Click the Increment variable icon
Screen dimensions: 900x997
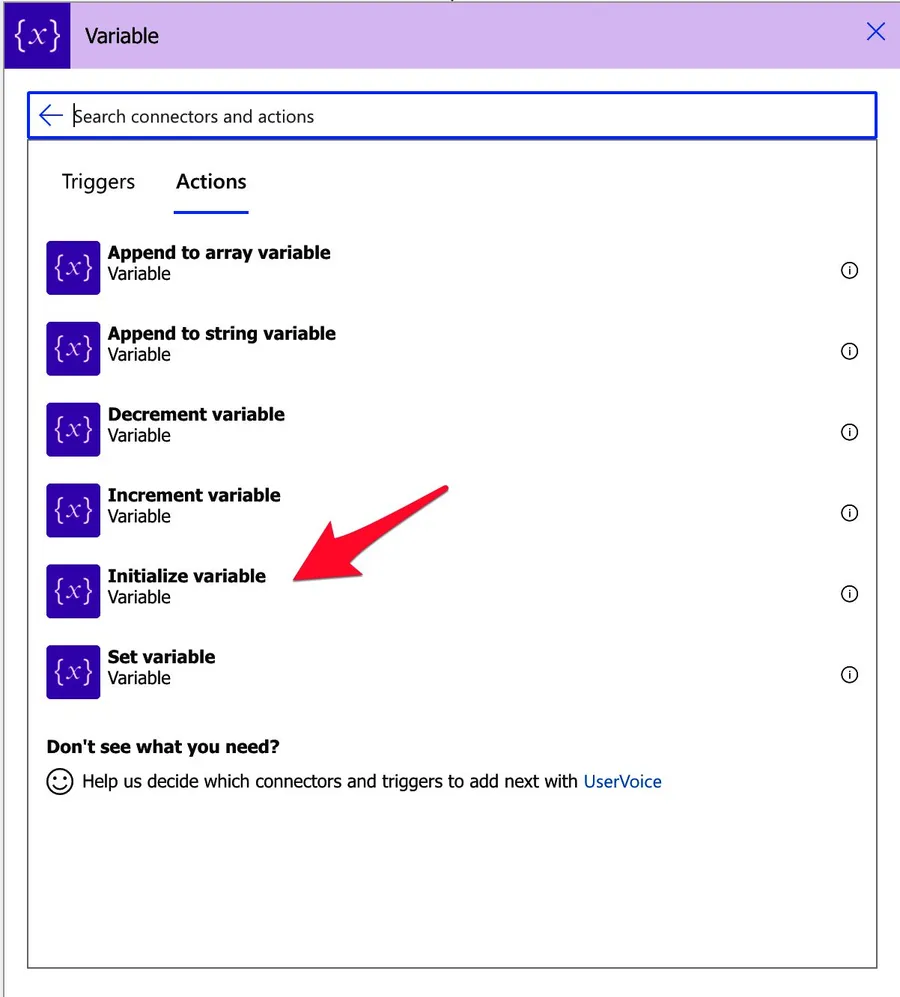tap(73, 511)
